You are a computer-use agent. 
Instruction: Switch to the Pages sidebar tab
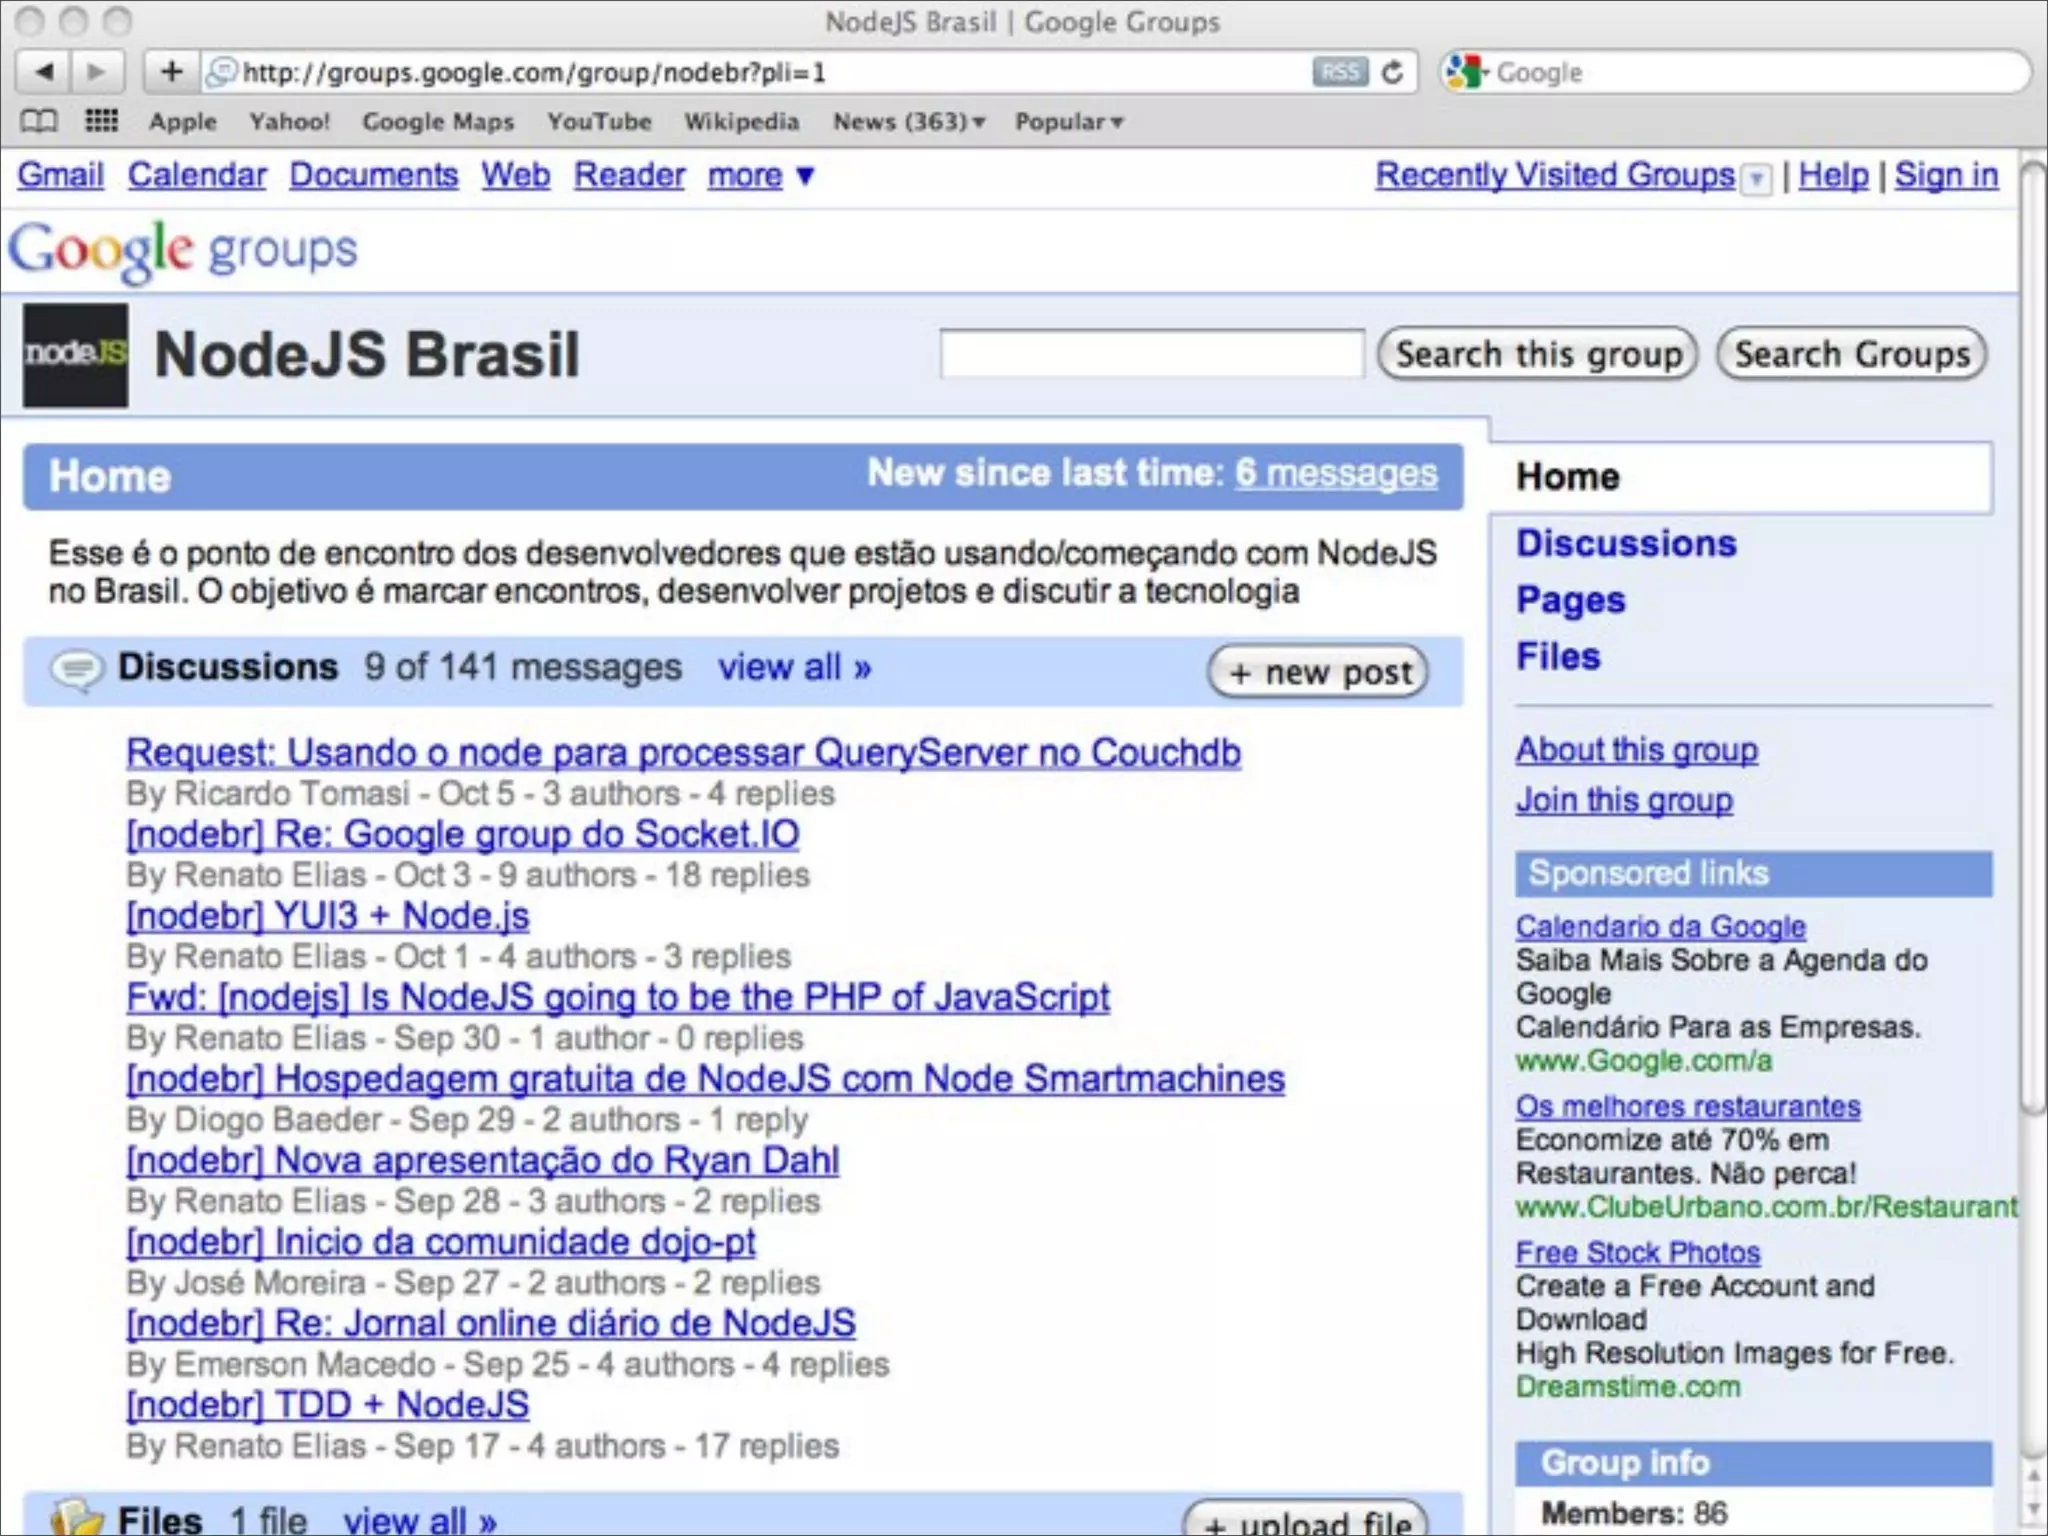coord(1570,600)
